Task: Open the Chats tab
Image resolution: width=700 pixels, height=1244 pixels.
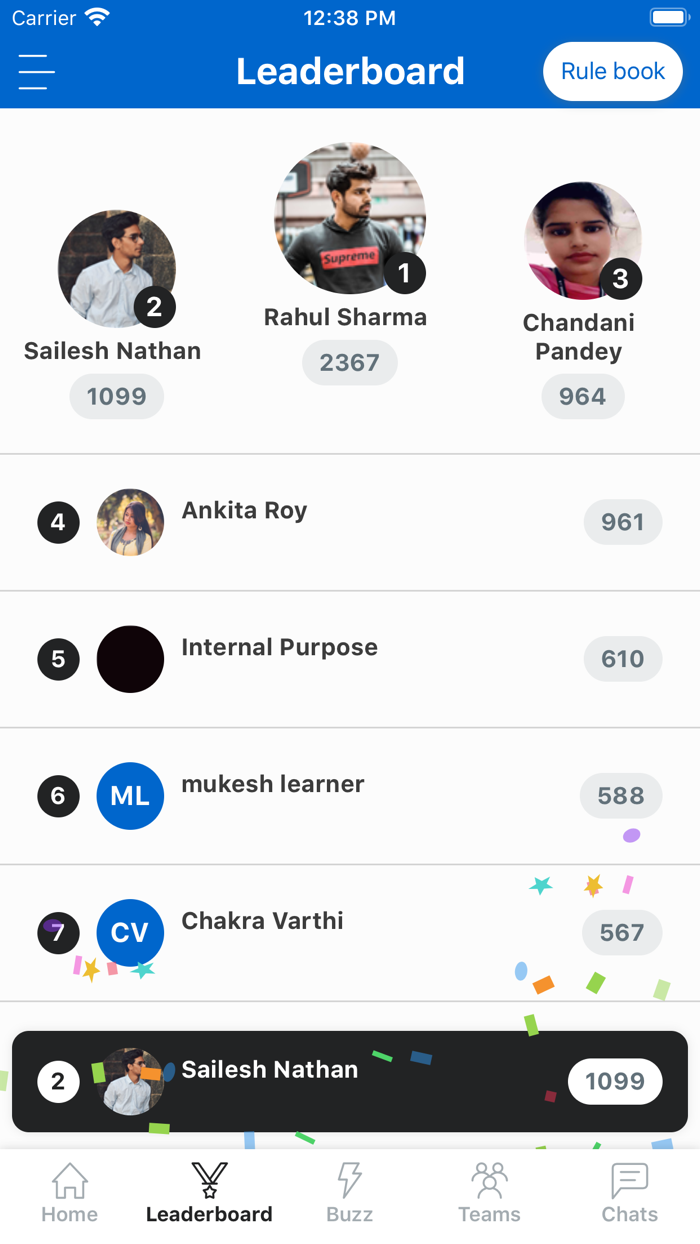Action: click(x=629, y=1193)
